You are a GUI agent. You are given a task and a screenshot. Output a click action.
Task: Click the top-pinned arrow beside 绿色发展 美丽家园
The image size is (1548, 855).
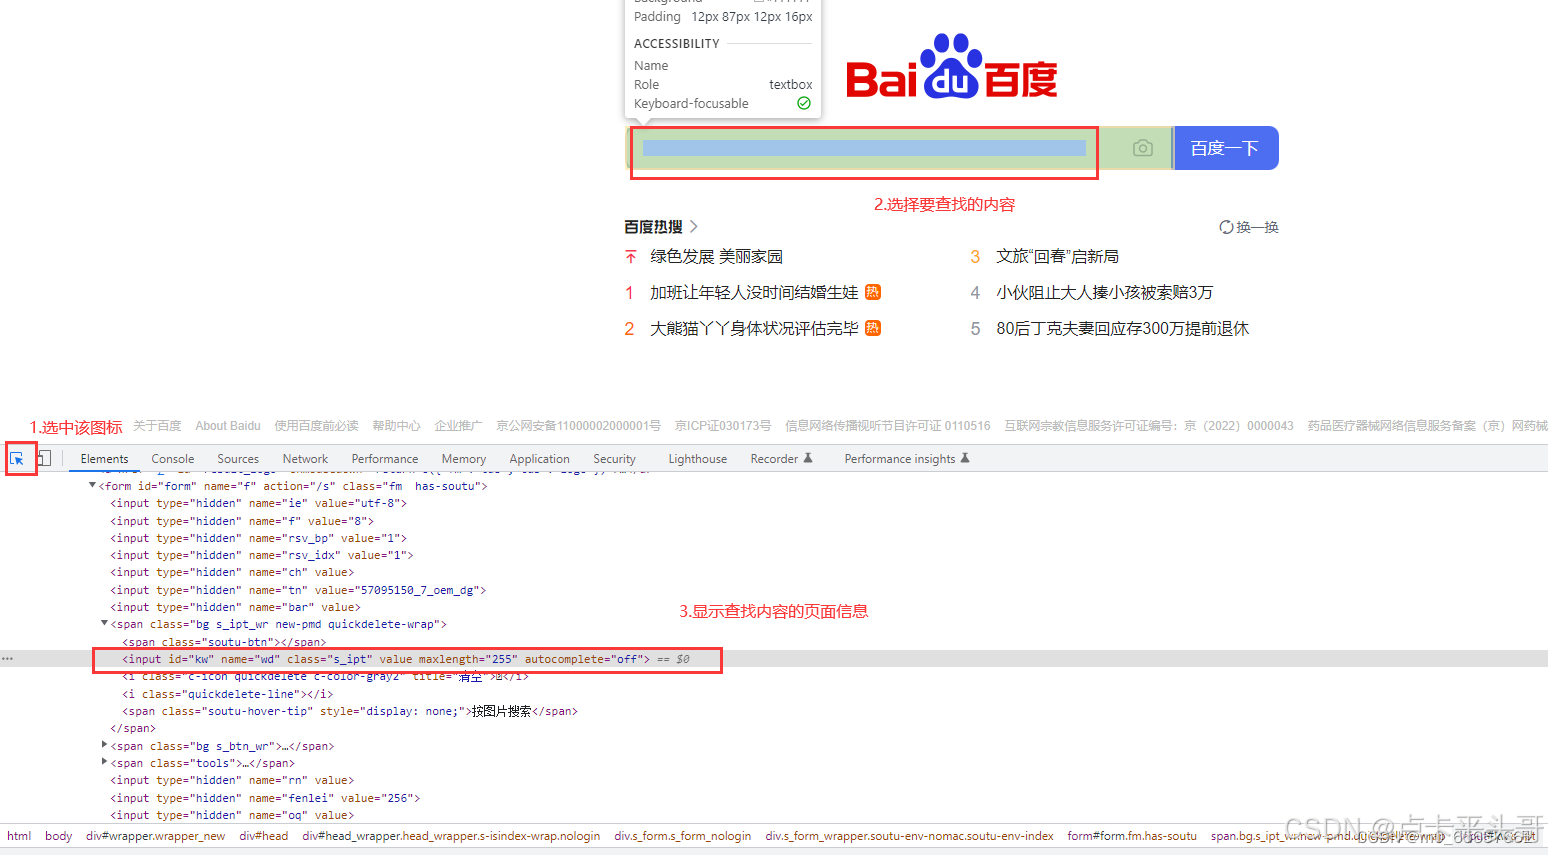pyautogui.click(x=630, y=257)
